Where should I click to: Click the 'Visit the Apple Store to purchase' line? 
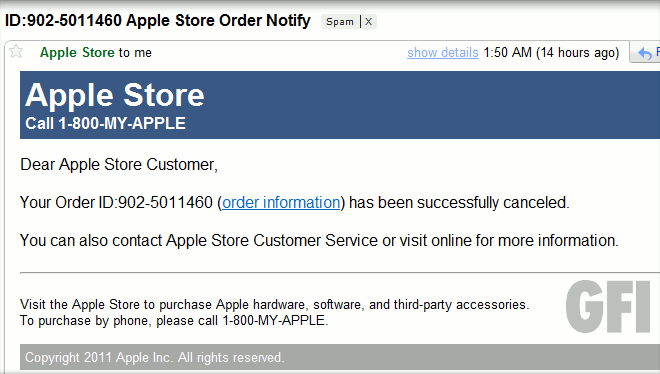pyautogui.click(x=274, y=304)
